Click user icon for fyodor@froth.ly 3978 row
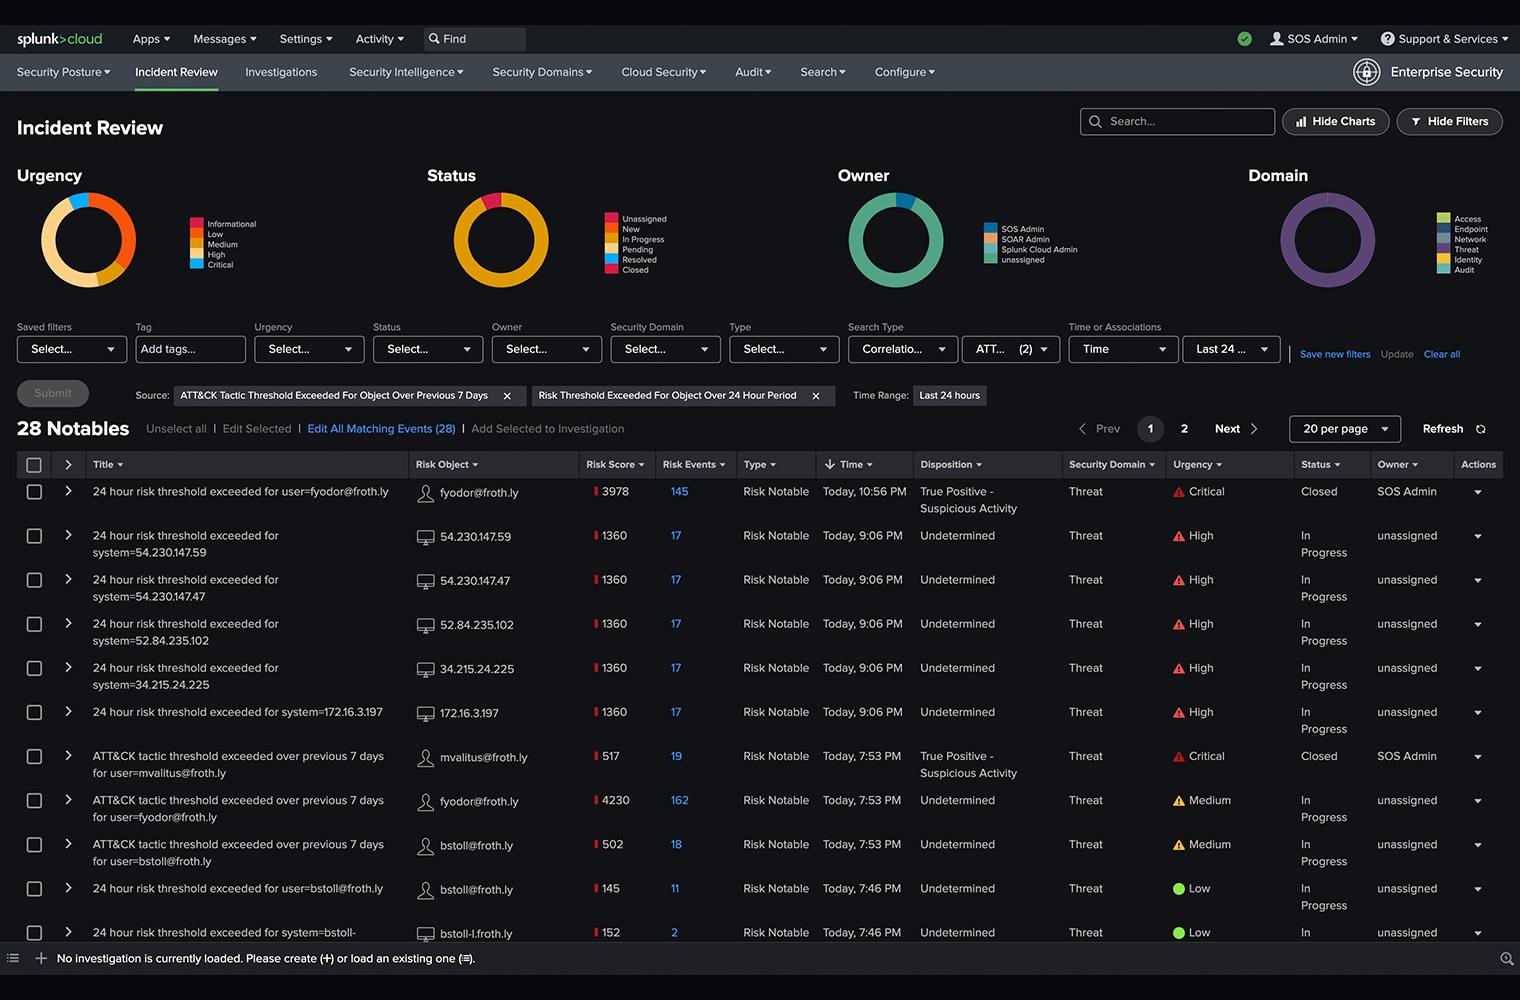This screenshot has width=1520, height=1000. point(425,493)
